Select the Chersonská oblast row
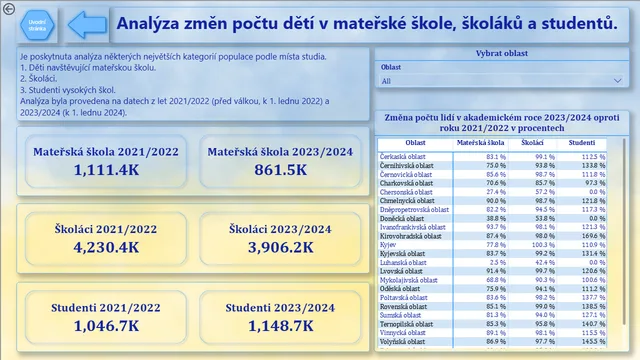The image size is (640, 360). pyautogui.click(x=492, y=192)
